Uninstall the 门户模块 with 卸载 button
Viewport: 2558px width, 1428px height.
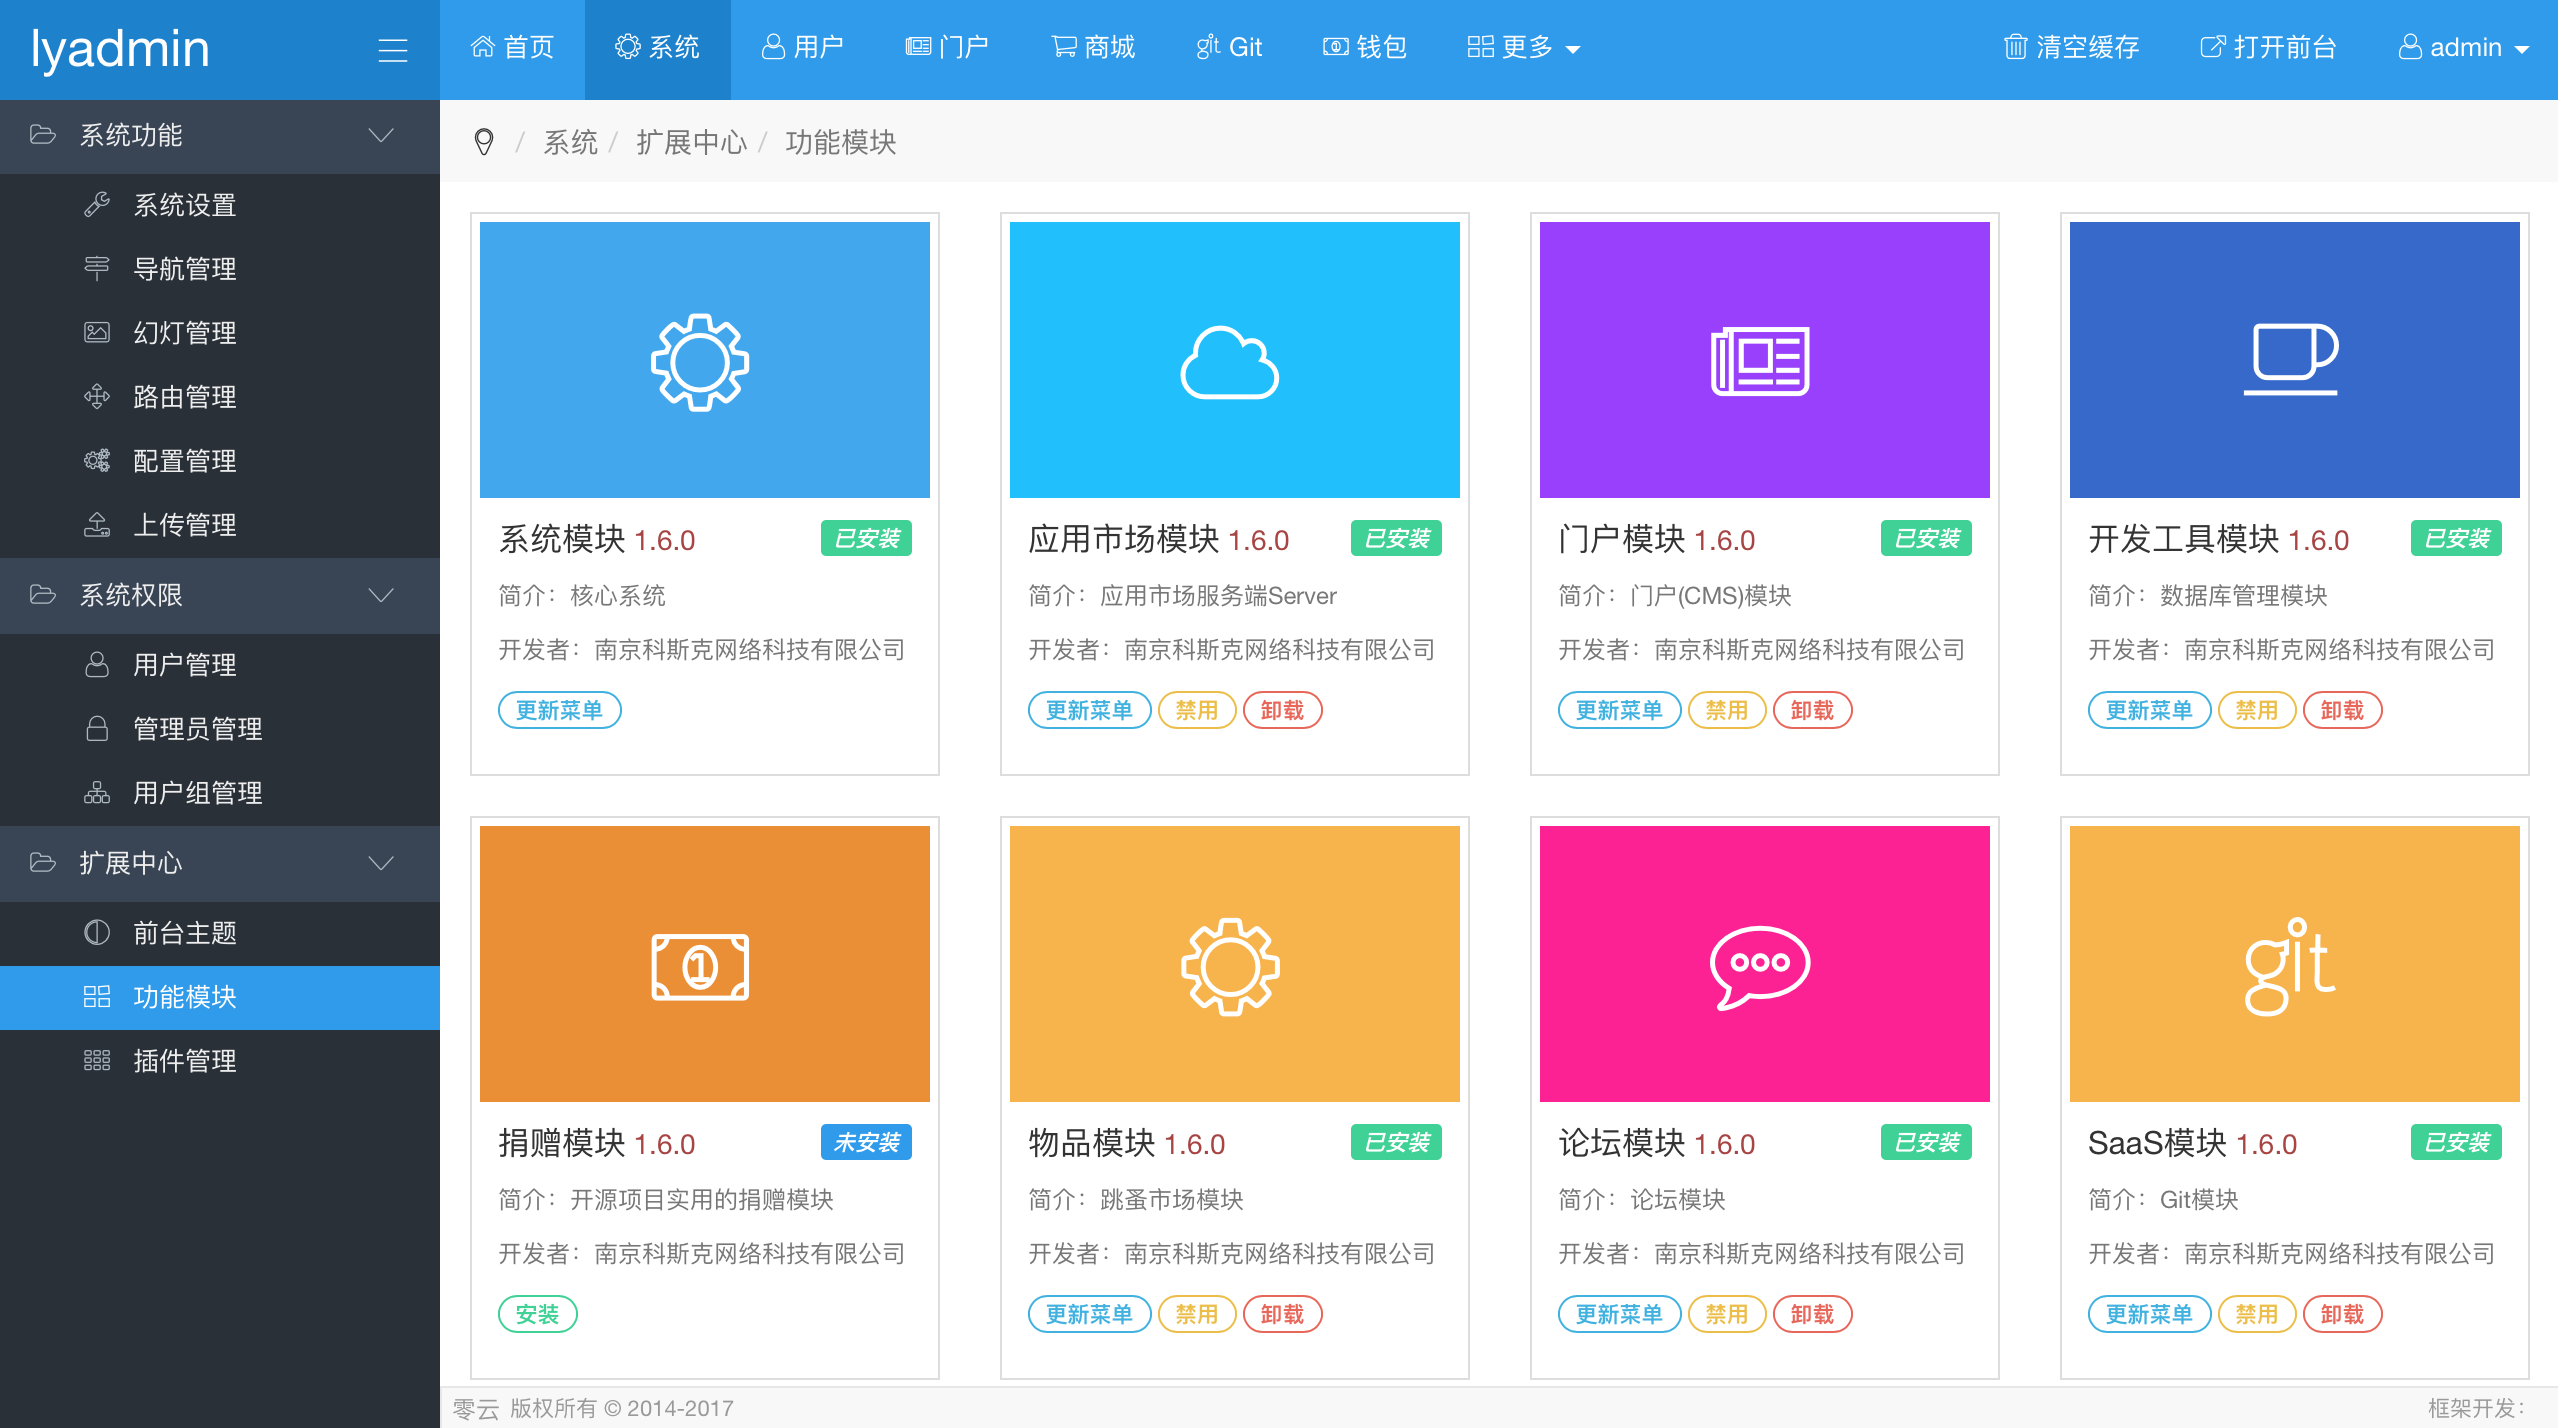coord(1811,710)
